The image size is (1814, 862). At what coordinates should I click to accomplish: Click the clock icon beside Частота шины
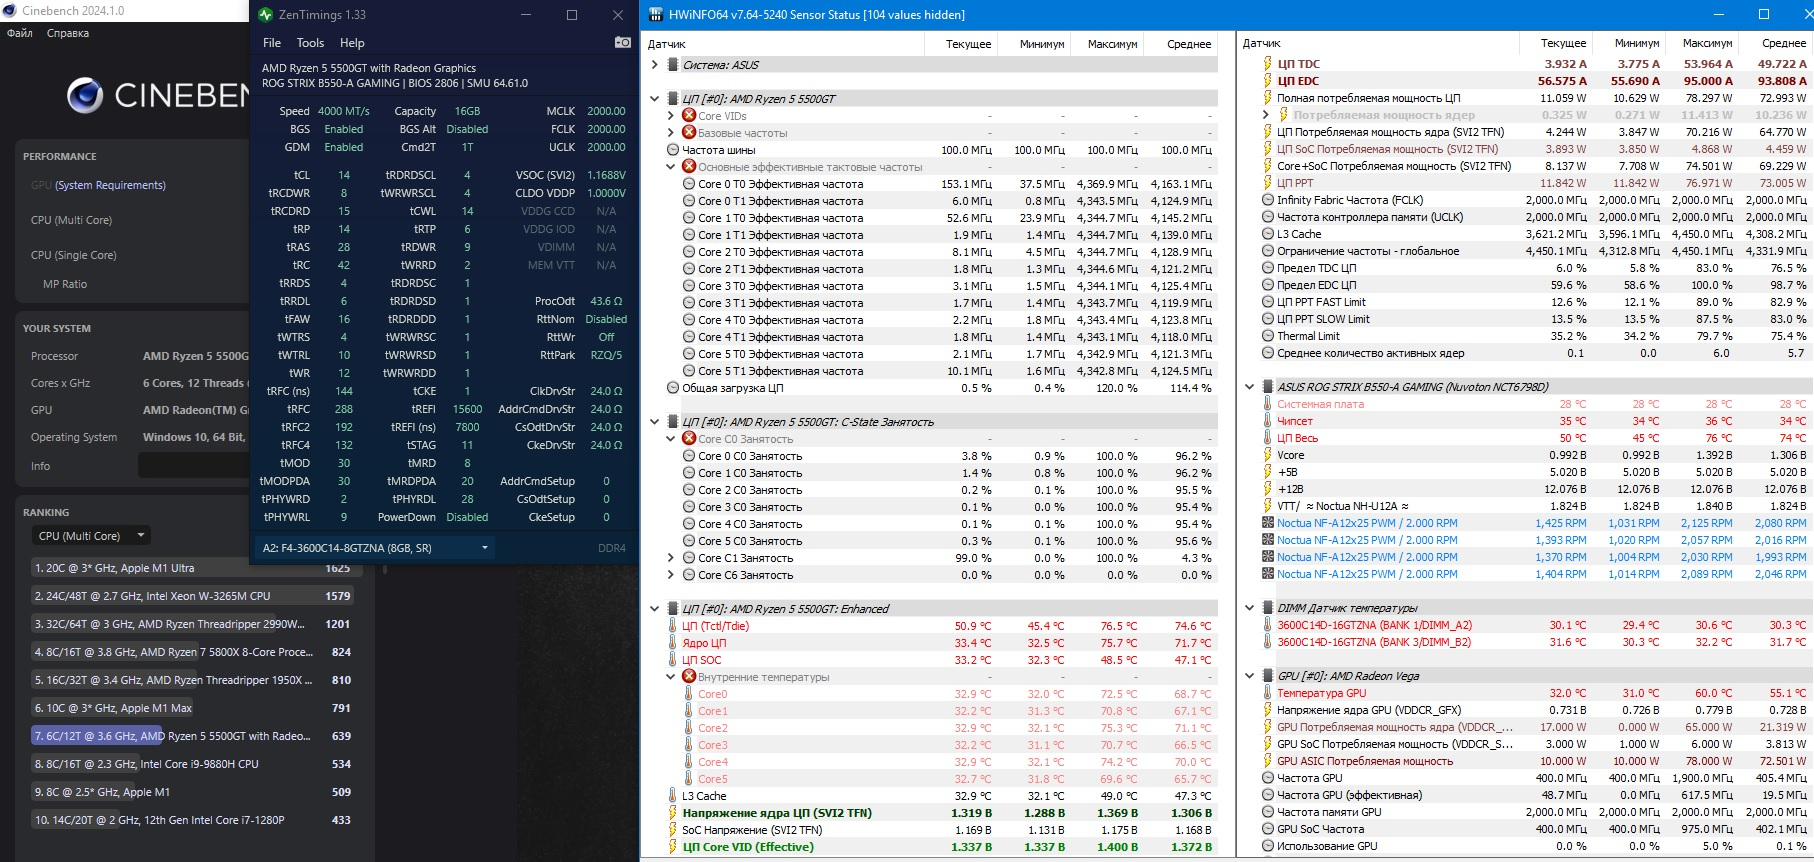coord(673,150)
